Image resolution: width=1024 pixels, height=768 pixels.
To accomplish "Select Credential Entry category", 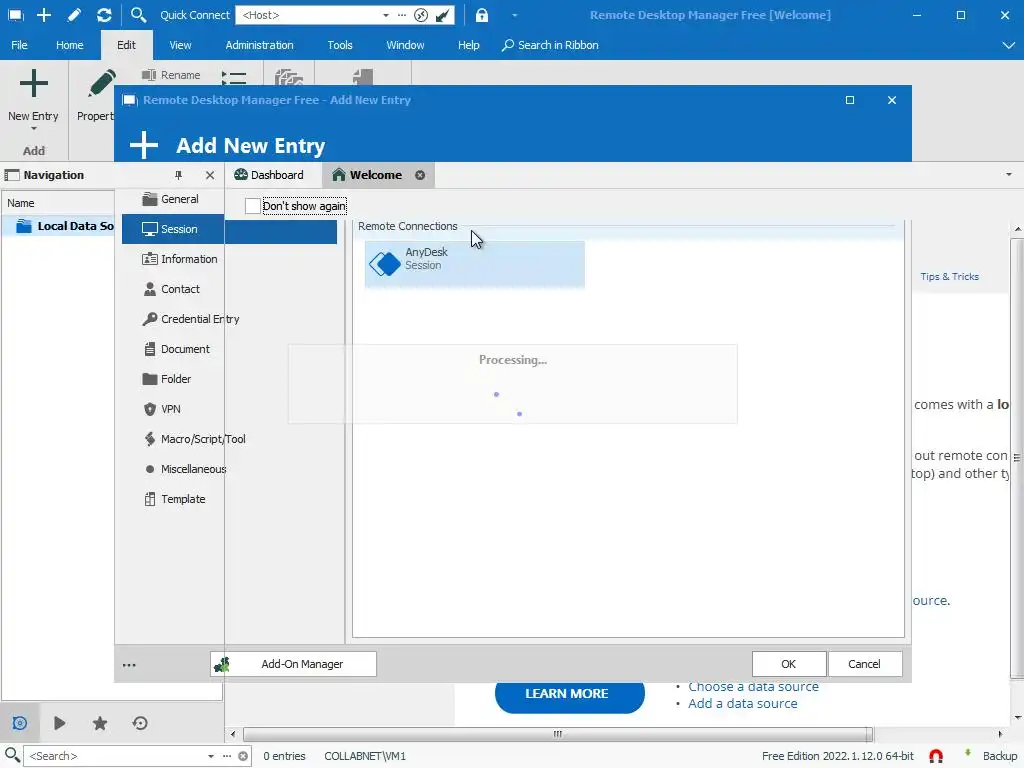I will pyautogui.click(x=191, y=319).
